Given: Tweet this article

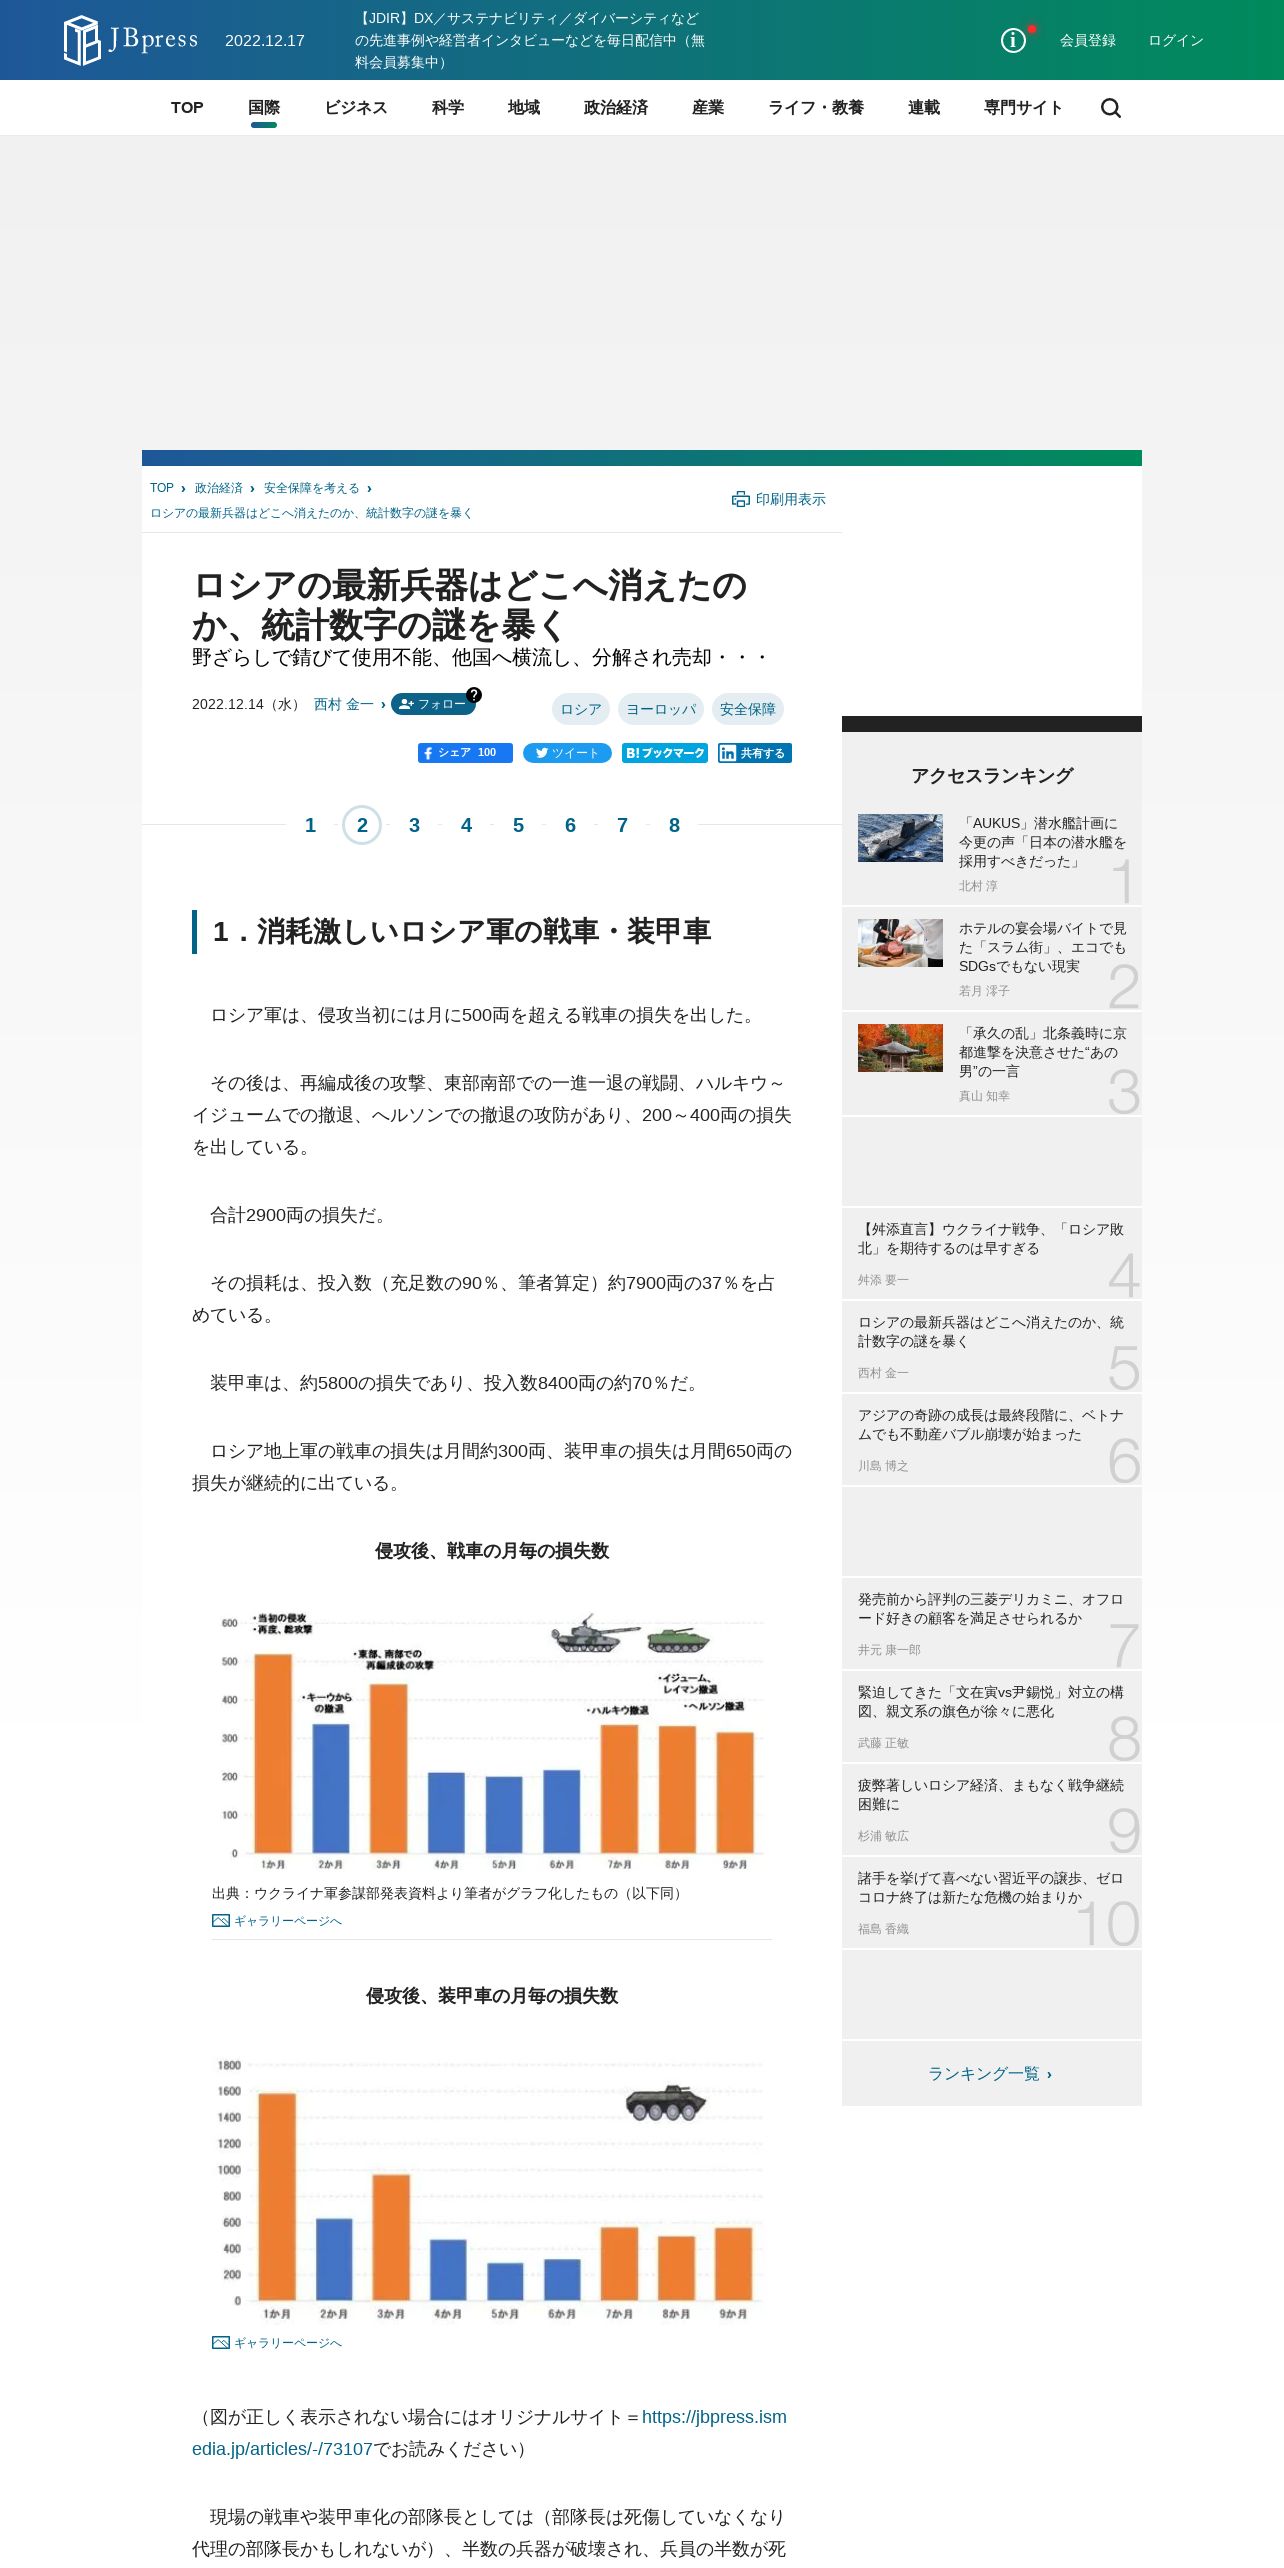Looking at the screenshot, I should click(x=567, y=753).
